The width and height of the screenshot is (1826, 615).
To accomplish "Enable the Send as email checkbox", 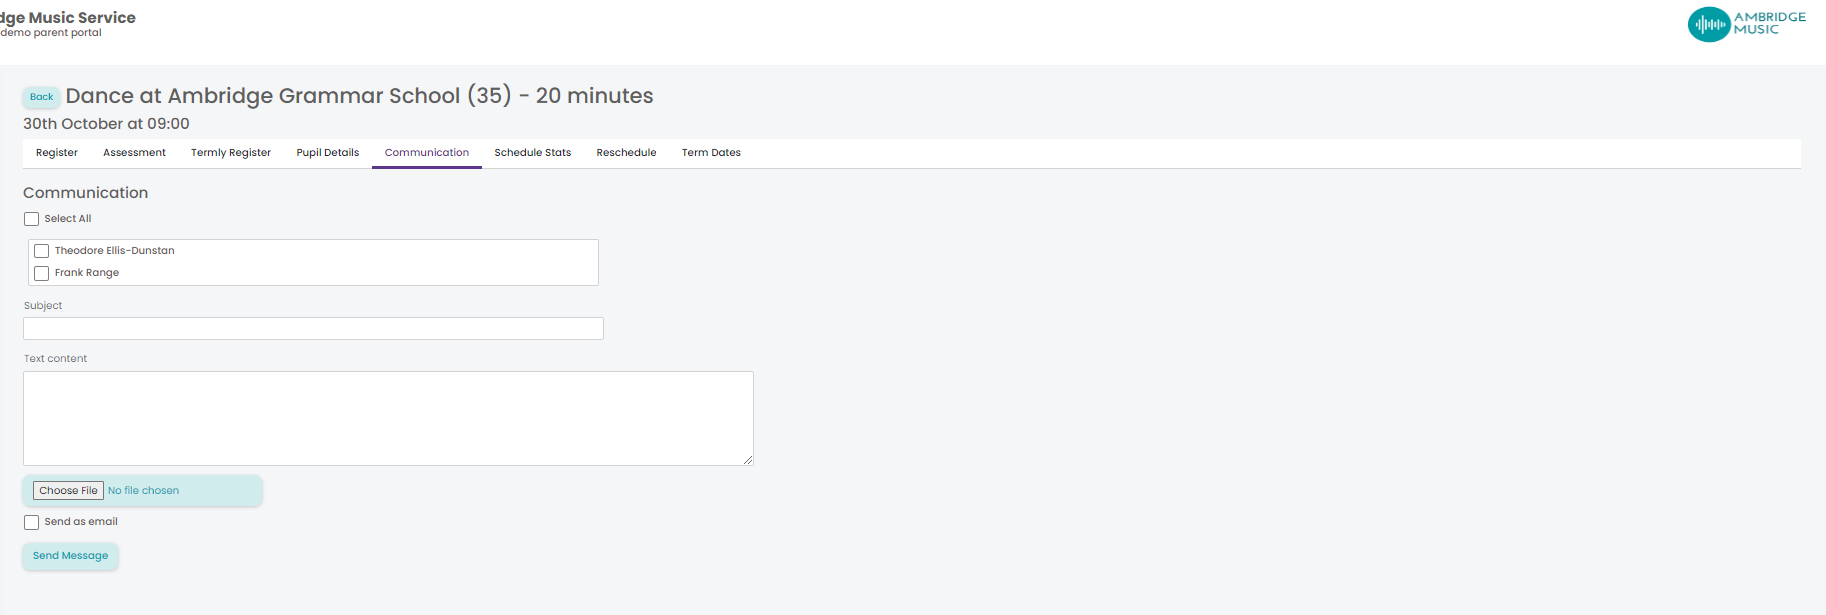I will [x=32, y=522].
